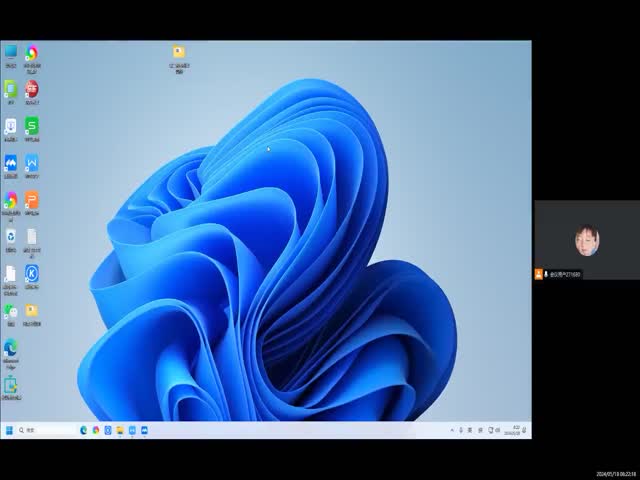Open This PC desktop icon
640x480 pixels.
click(11, 52)
